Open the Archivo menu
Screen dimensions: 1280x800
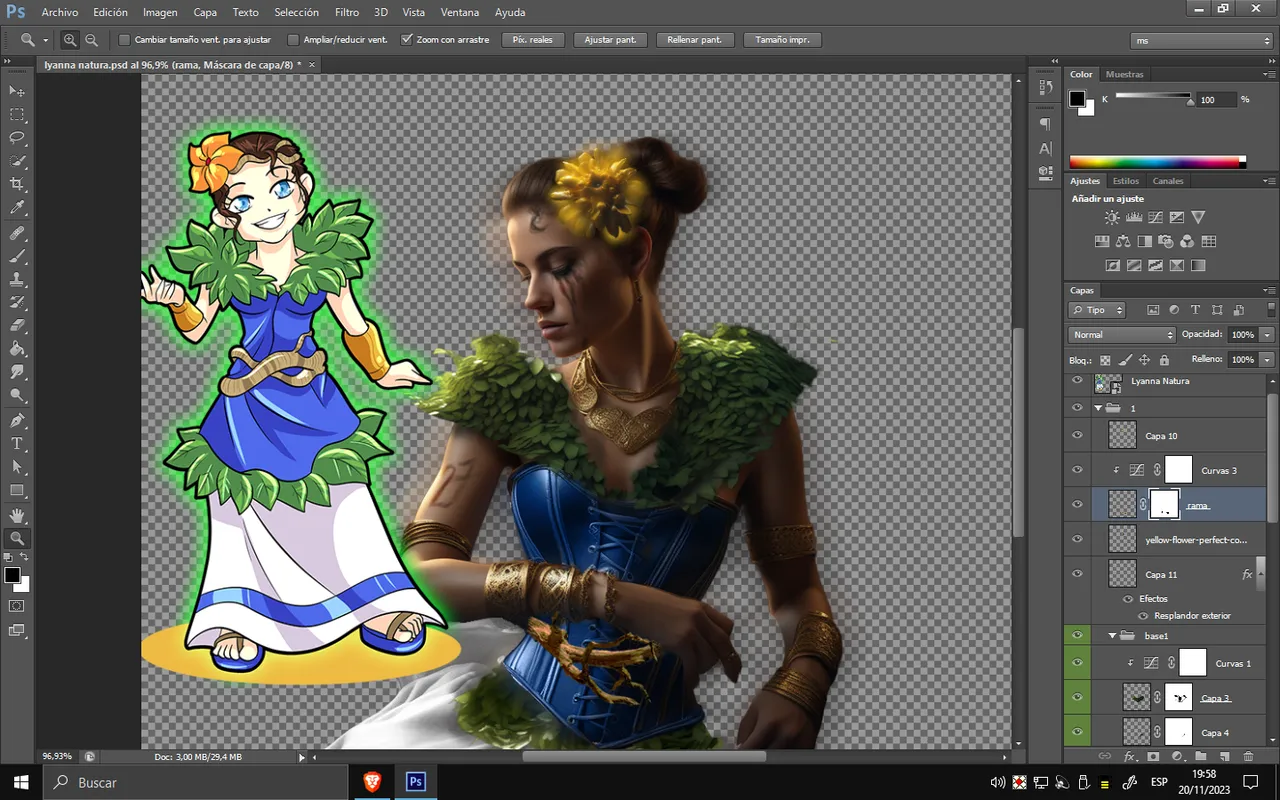[x=60, y=12]
